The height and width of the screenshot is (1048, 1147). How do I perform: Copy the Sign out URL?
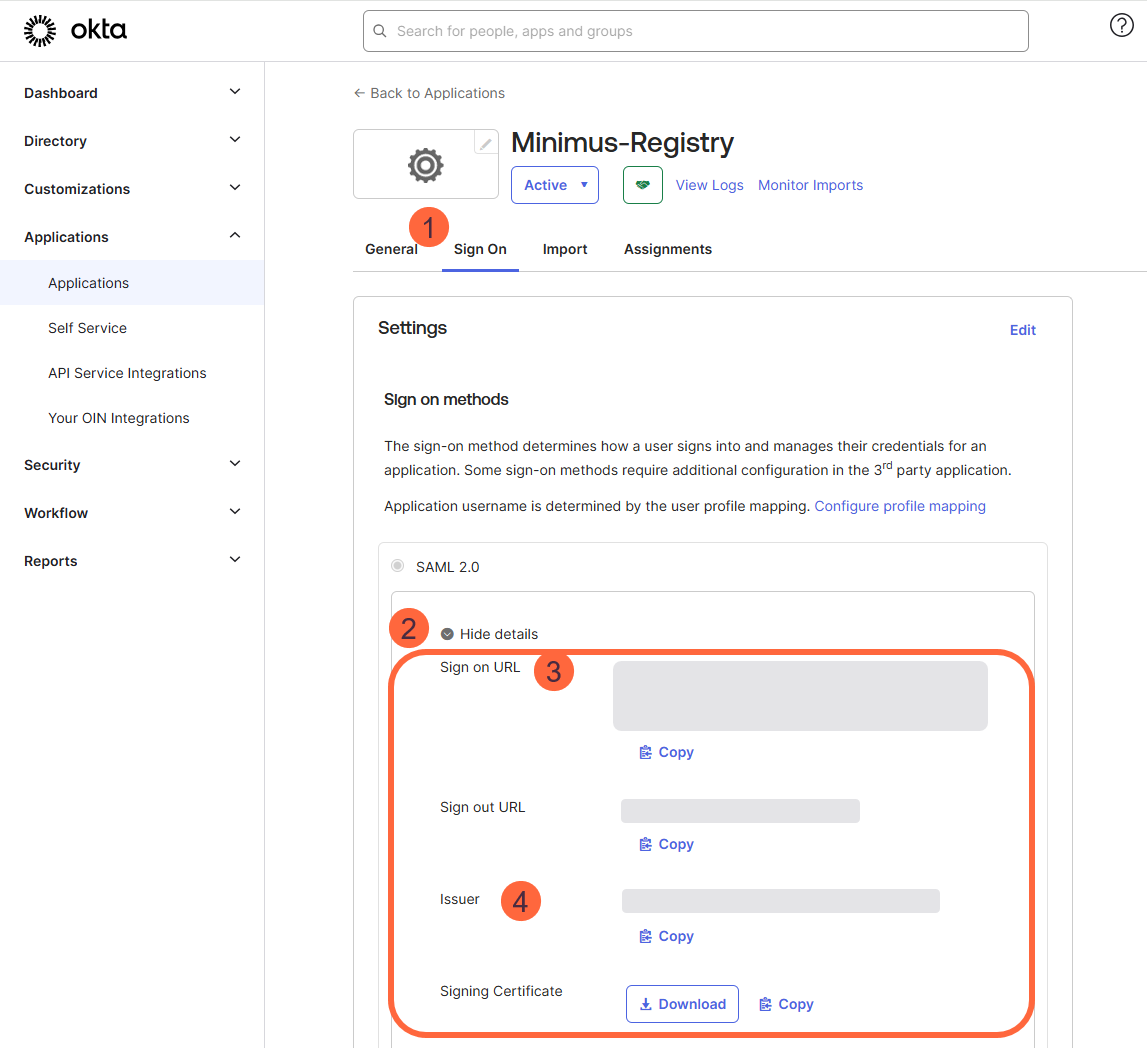point(666,844)
